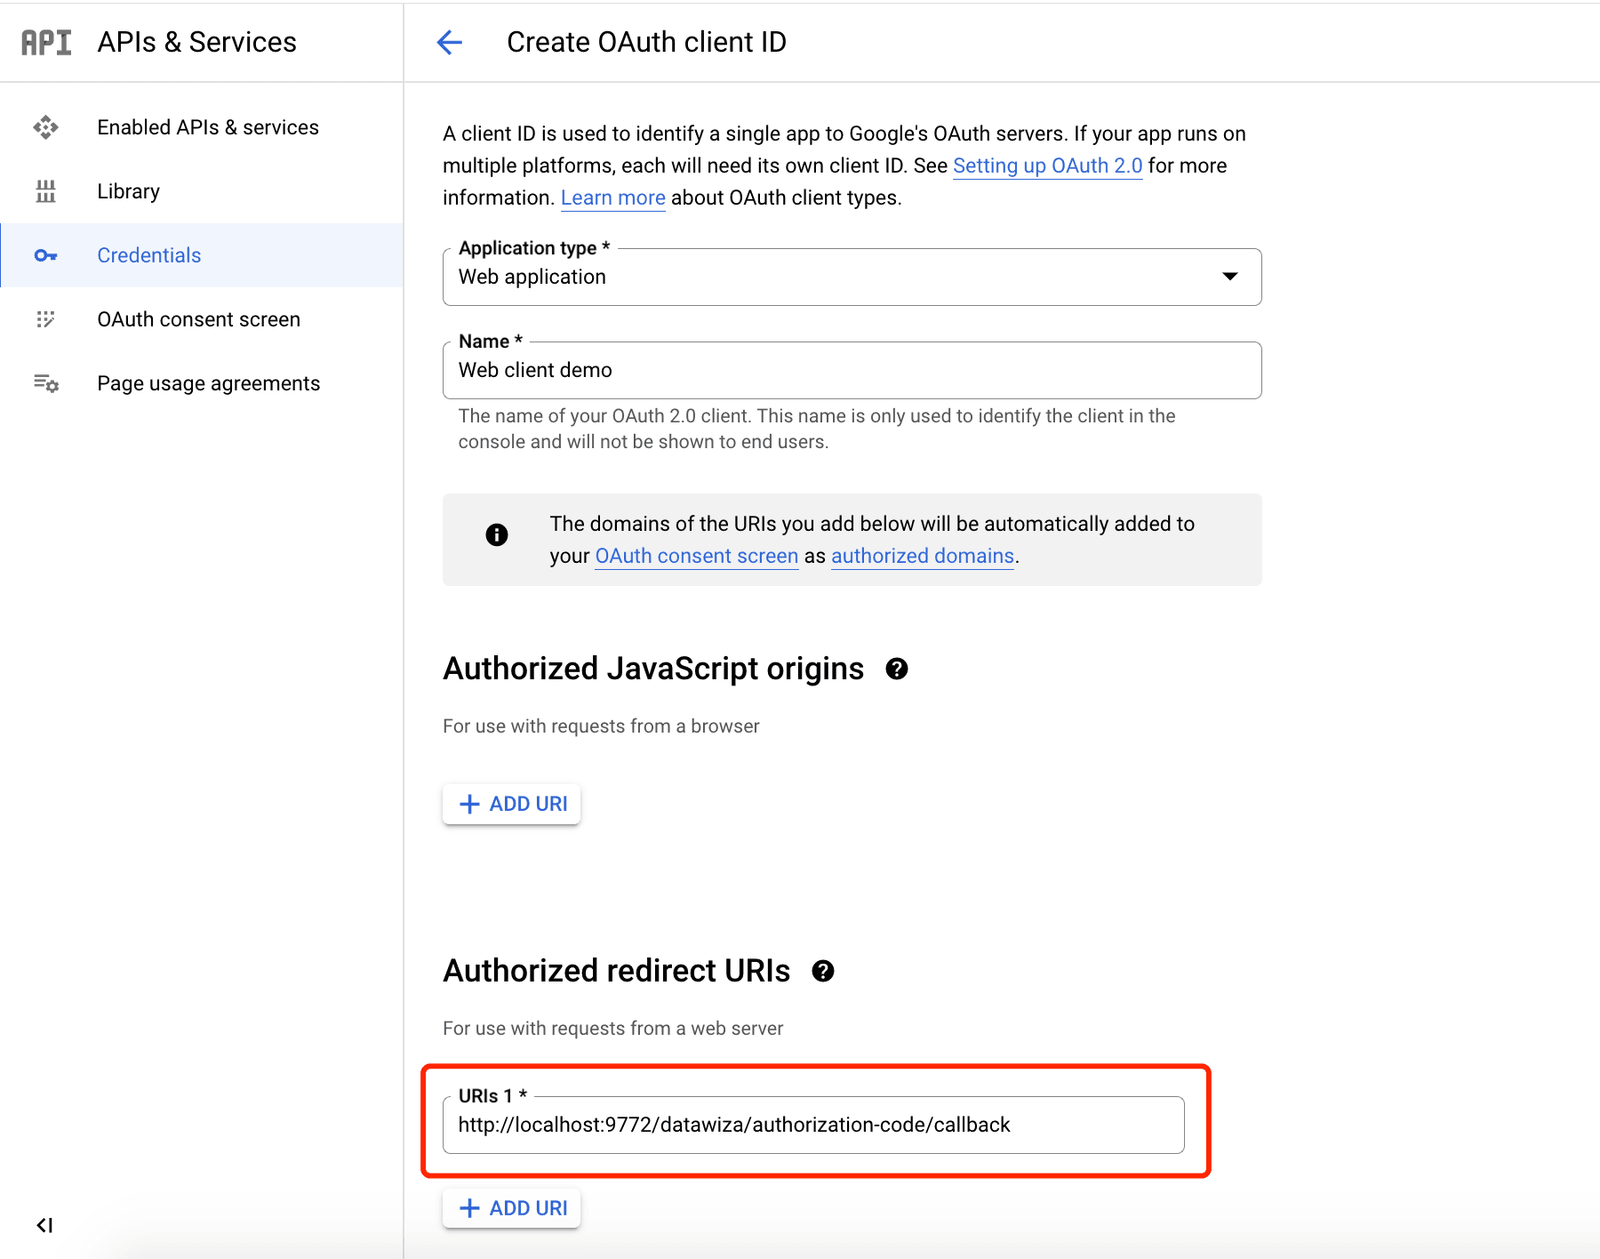The height and width of the screenshot is (1259, 1600).
Task: Click the Name input field
Action: pos(852,370)
